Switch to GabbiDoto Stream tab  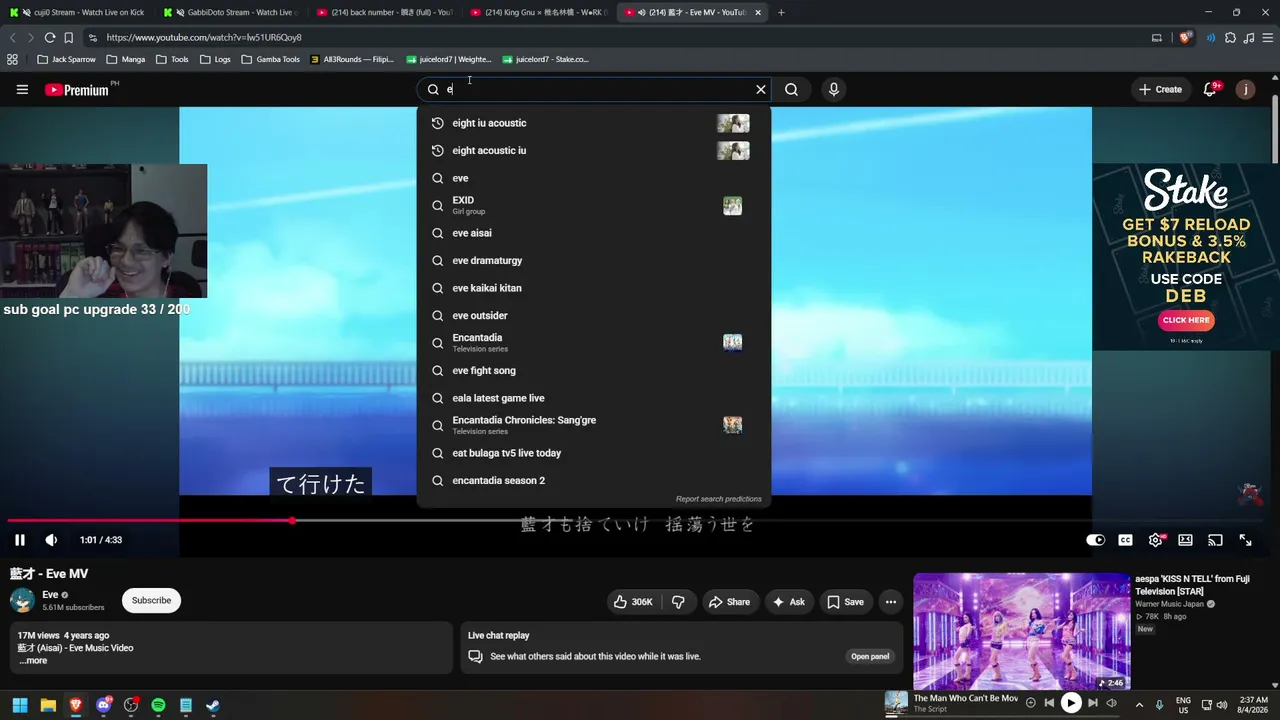[x=233, y=12]
